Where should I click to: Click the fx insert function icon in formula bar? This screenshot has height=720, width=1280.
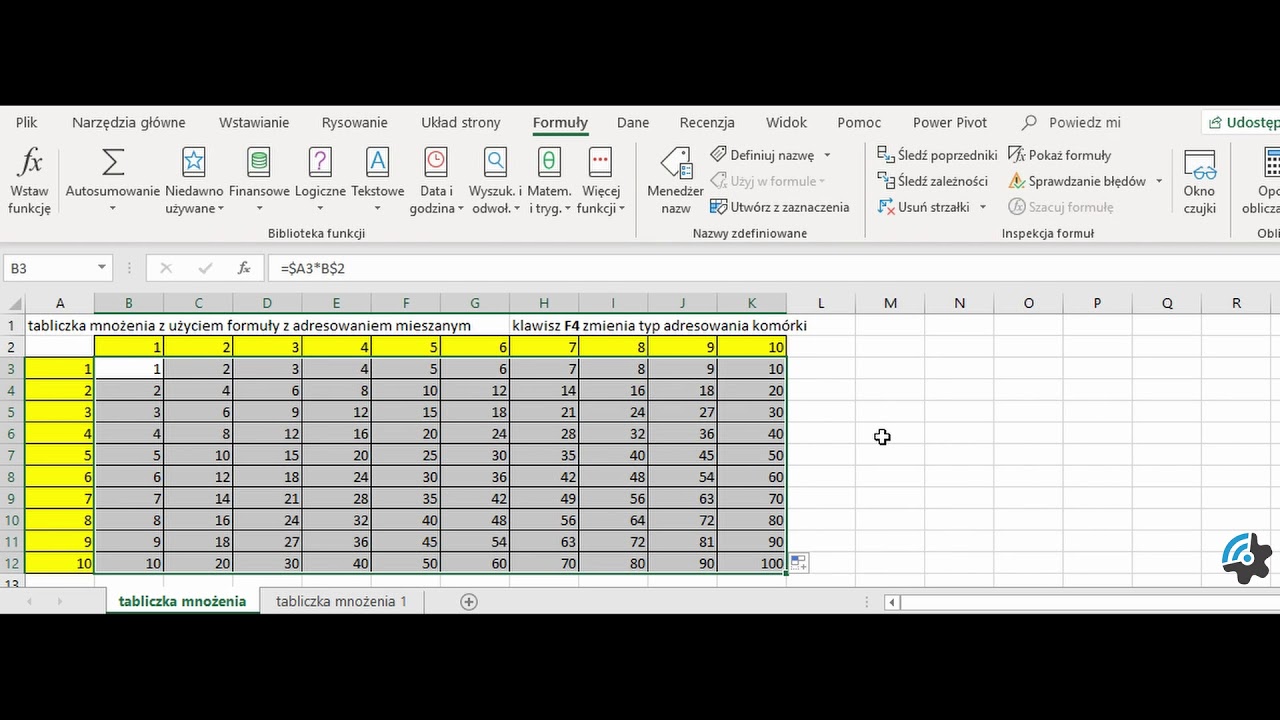coord(244,268)
